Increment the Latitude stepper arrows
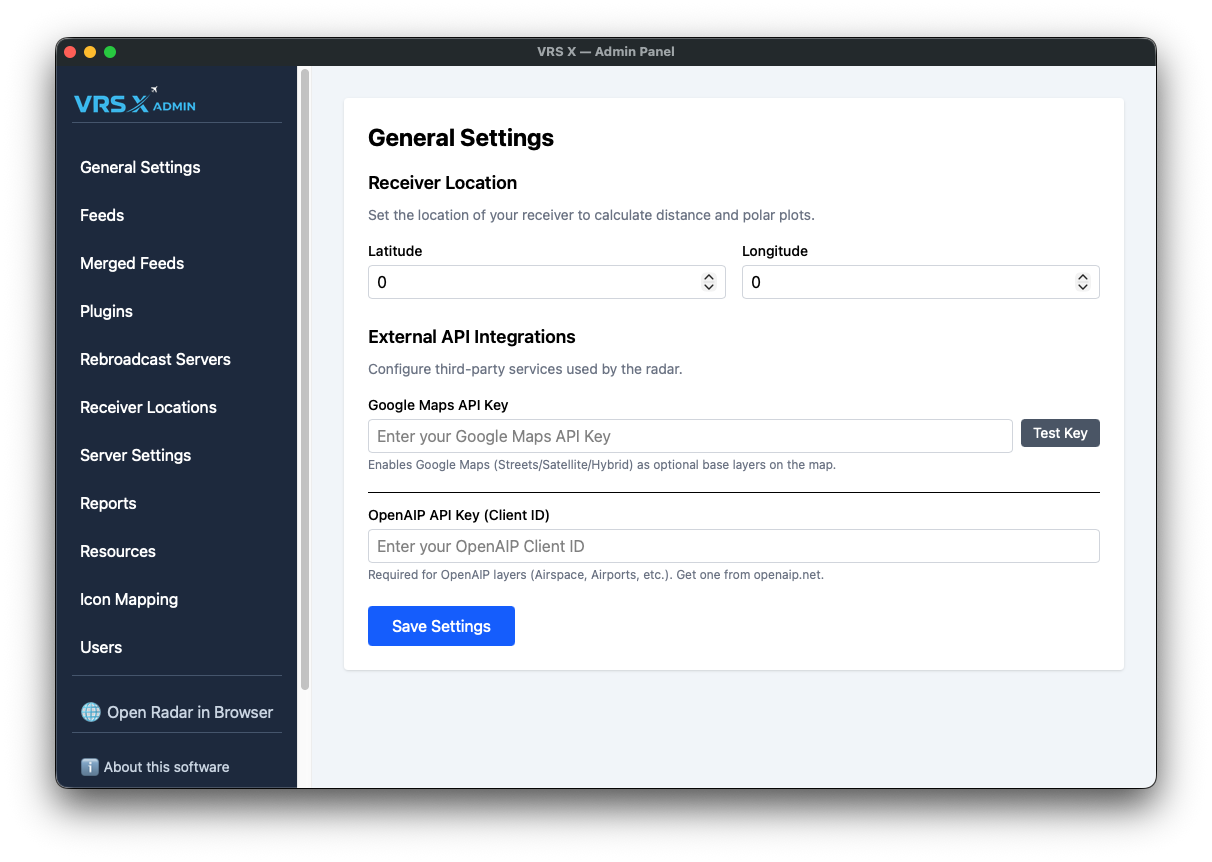Screen dimensions: 1212x862 (x=708, y=278)
